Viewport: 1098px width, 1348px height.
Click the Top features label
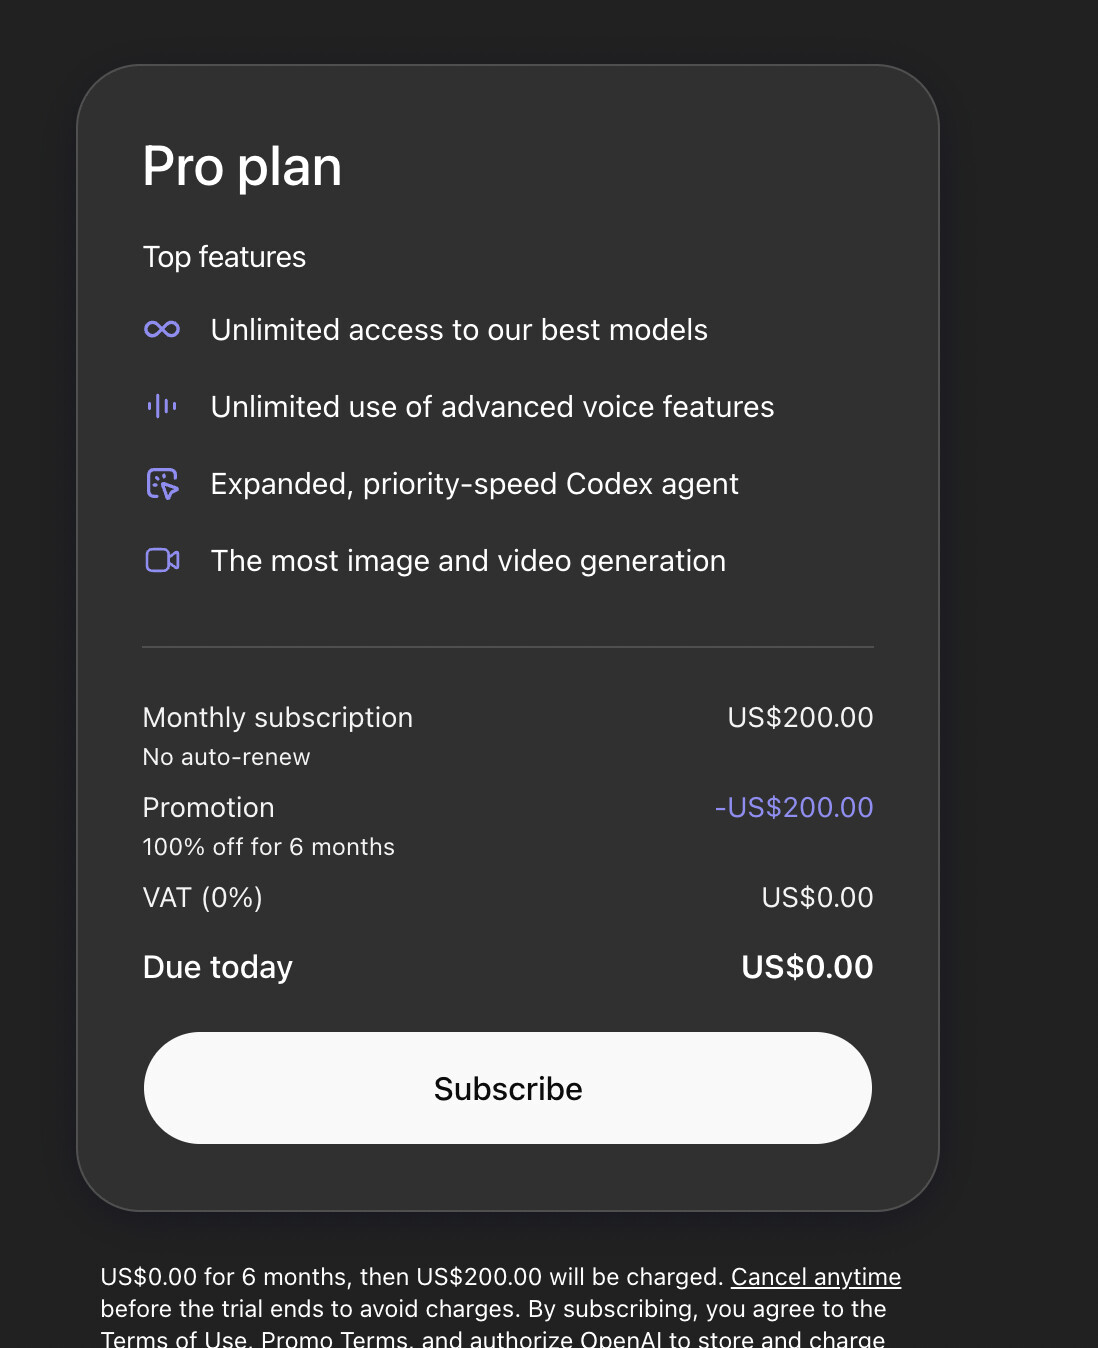(224, 257)
